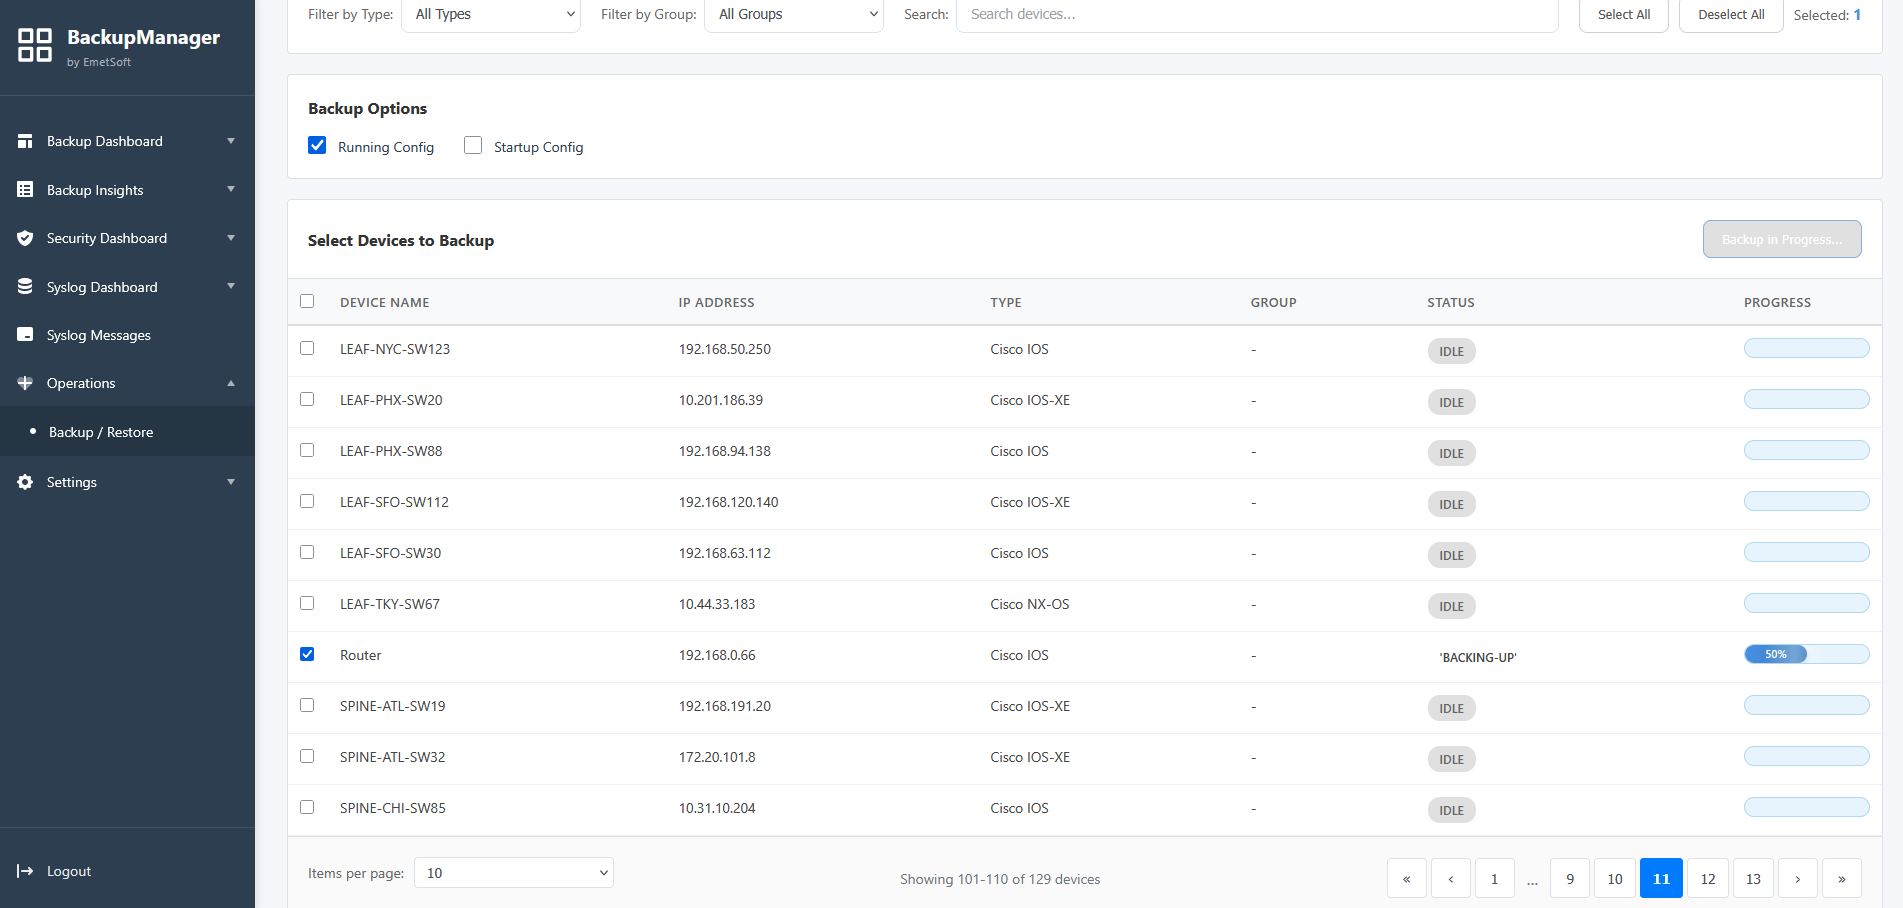Open the All Groups filter dropdown
The height and width of the screenshot is (908, 1903).
coord(793,14)
